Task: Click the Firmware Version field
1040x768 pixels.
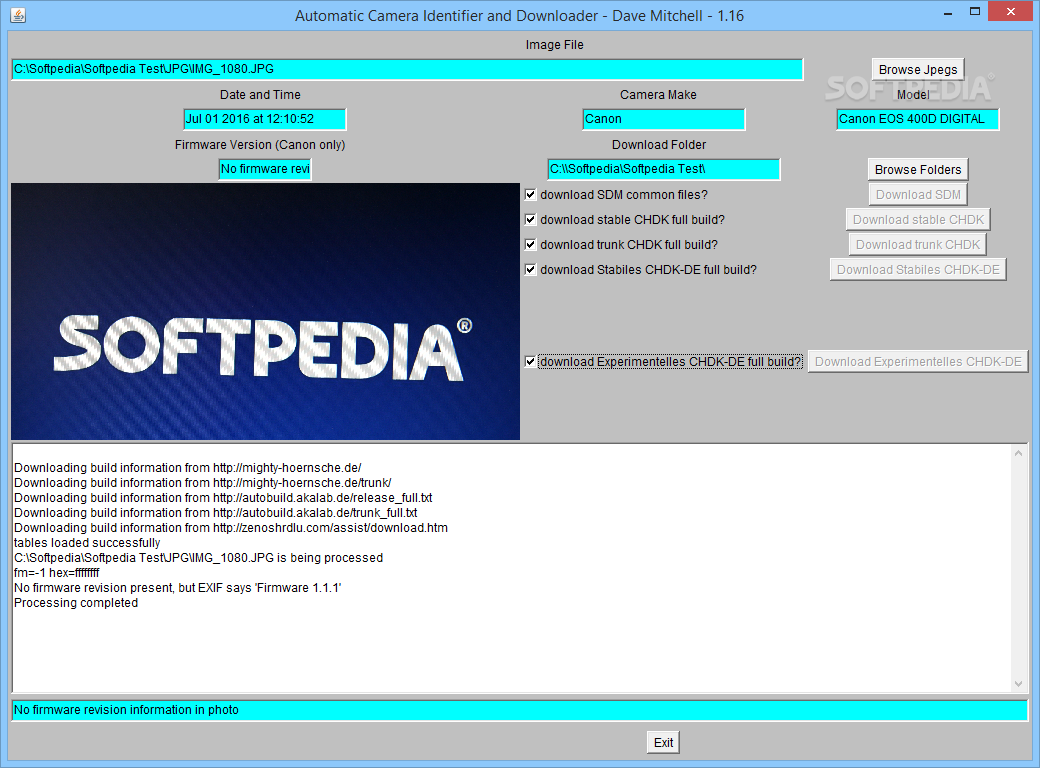Action: [x=265, y=169]
